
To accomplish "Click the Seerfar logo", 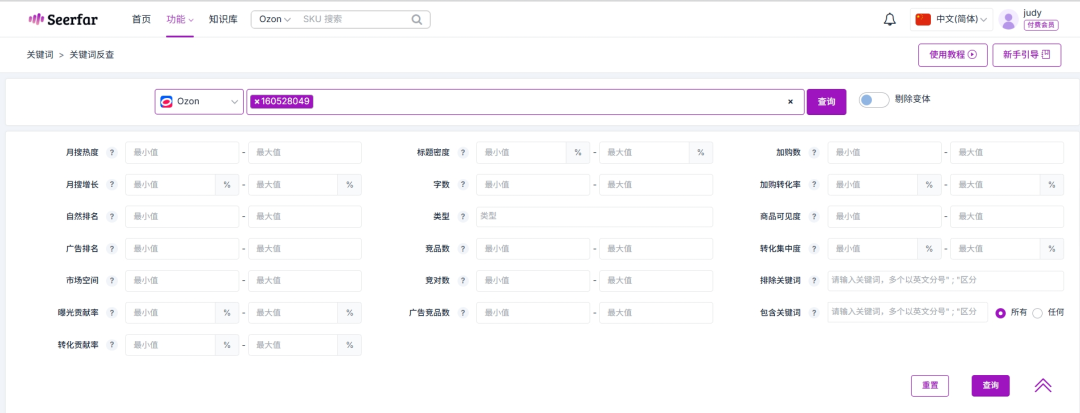I will [63, 19].
